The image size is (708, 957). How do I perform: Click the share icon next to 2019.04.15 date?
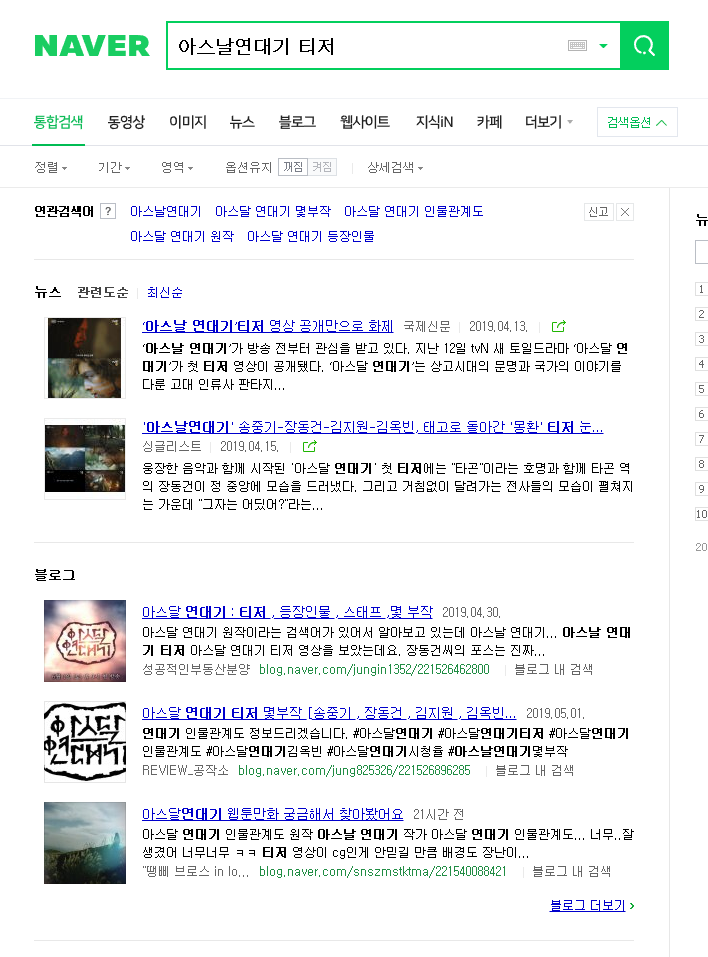pyautogui.click(x=309, y=447)
